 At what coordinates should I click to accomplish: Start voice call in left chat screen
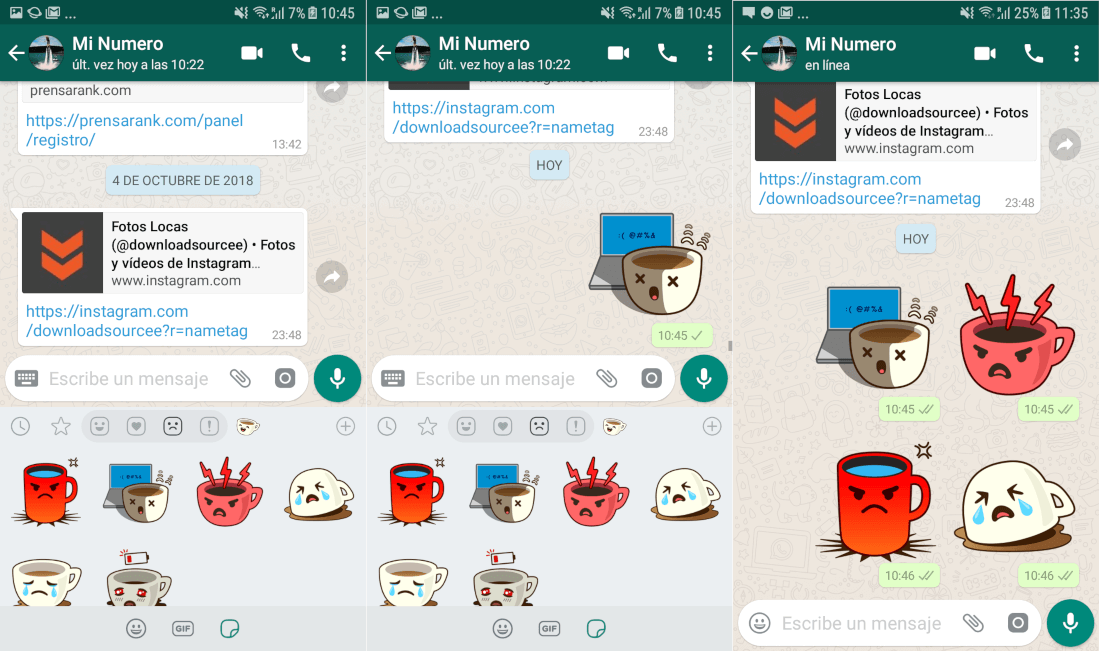tap(301, 53)
